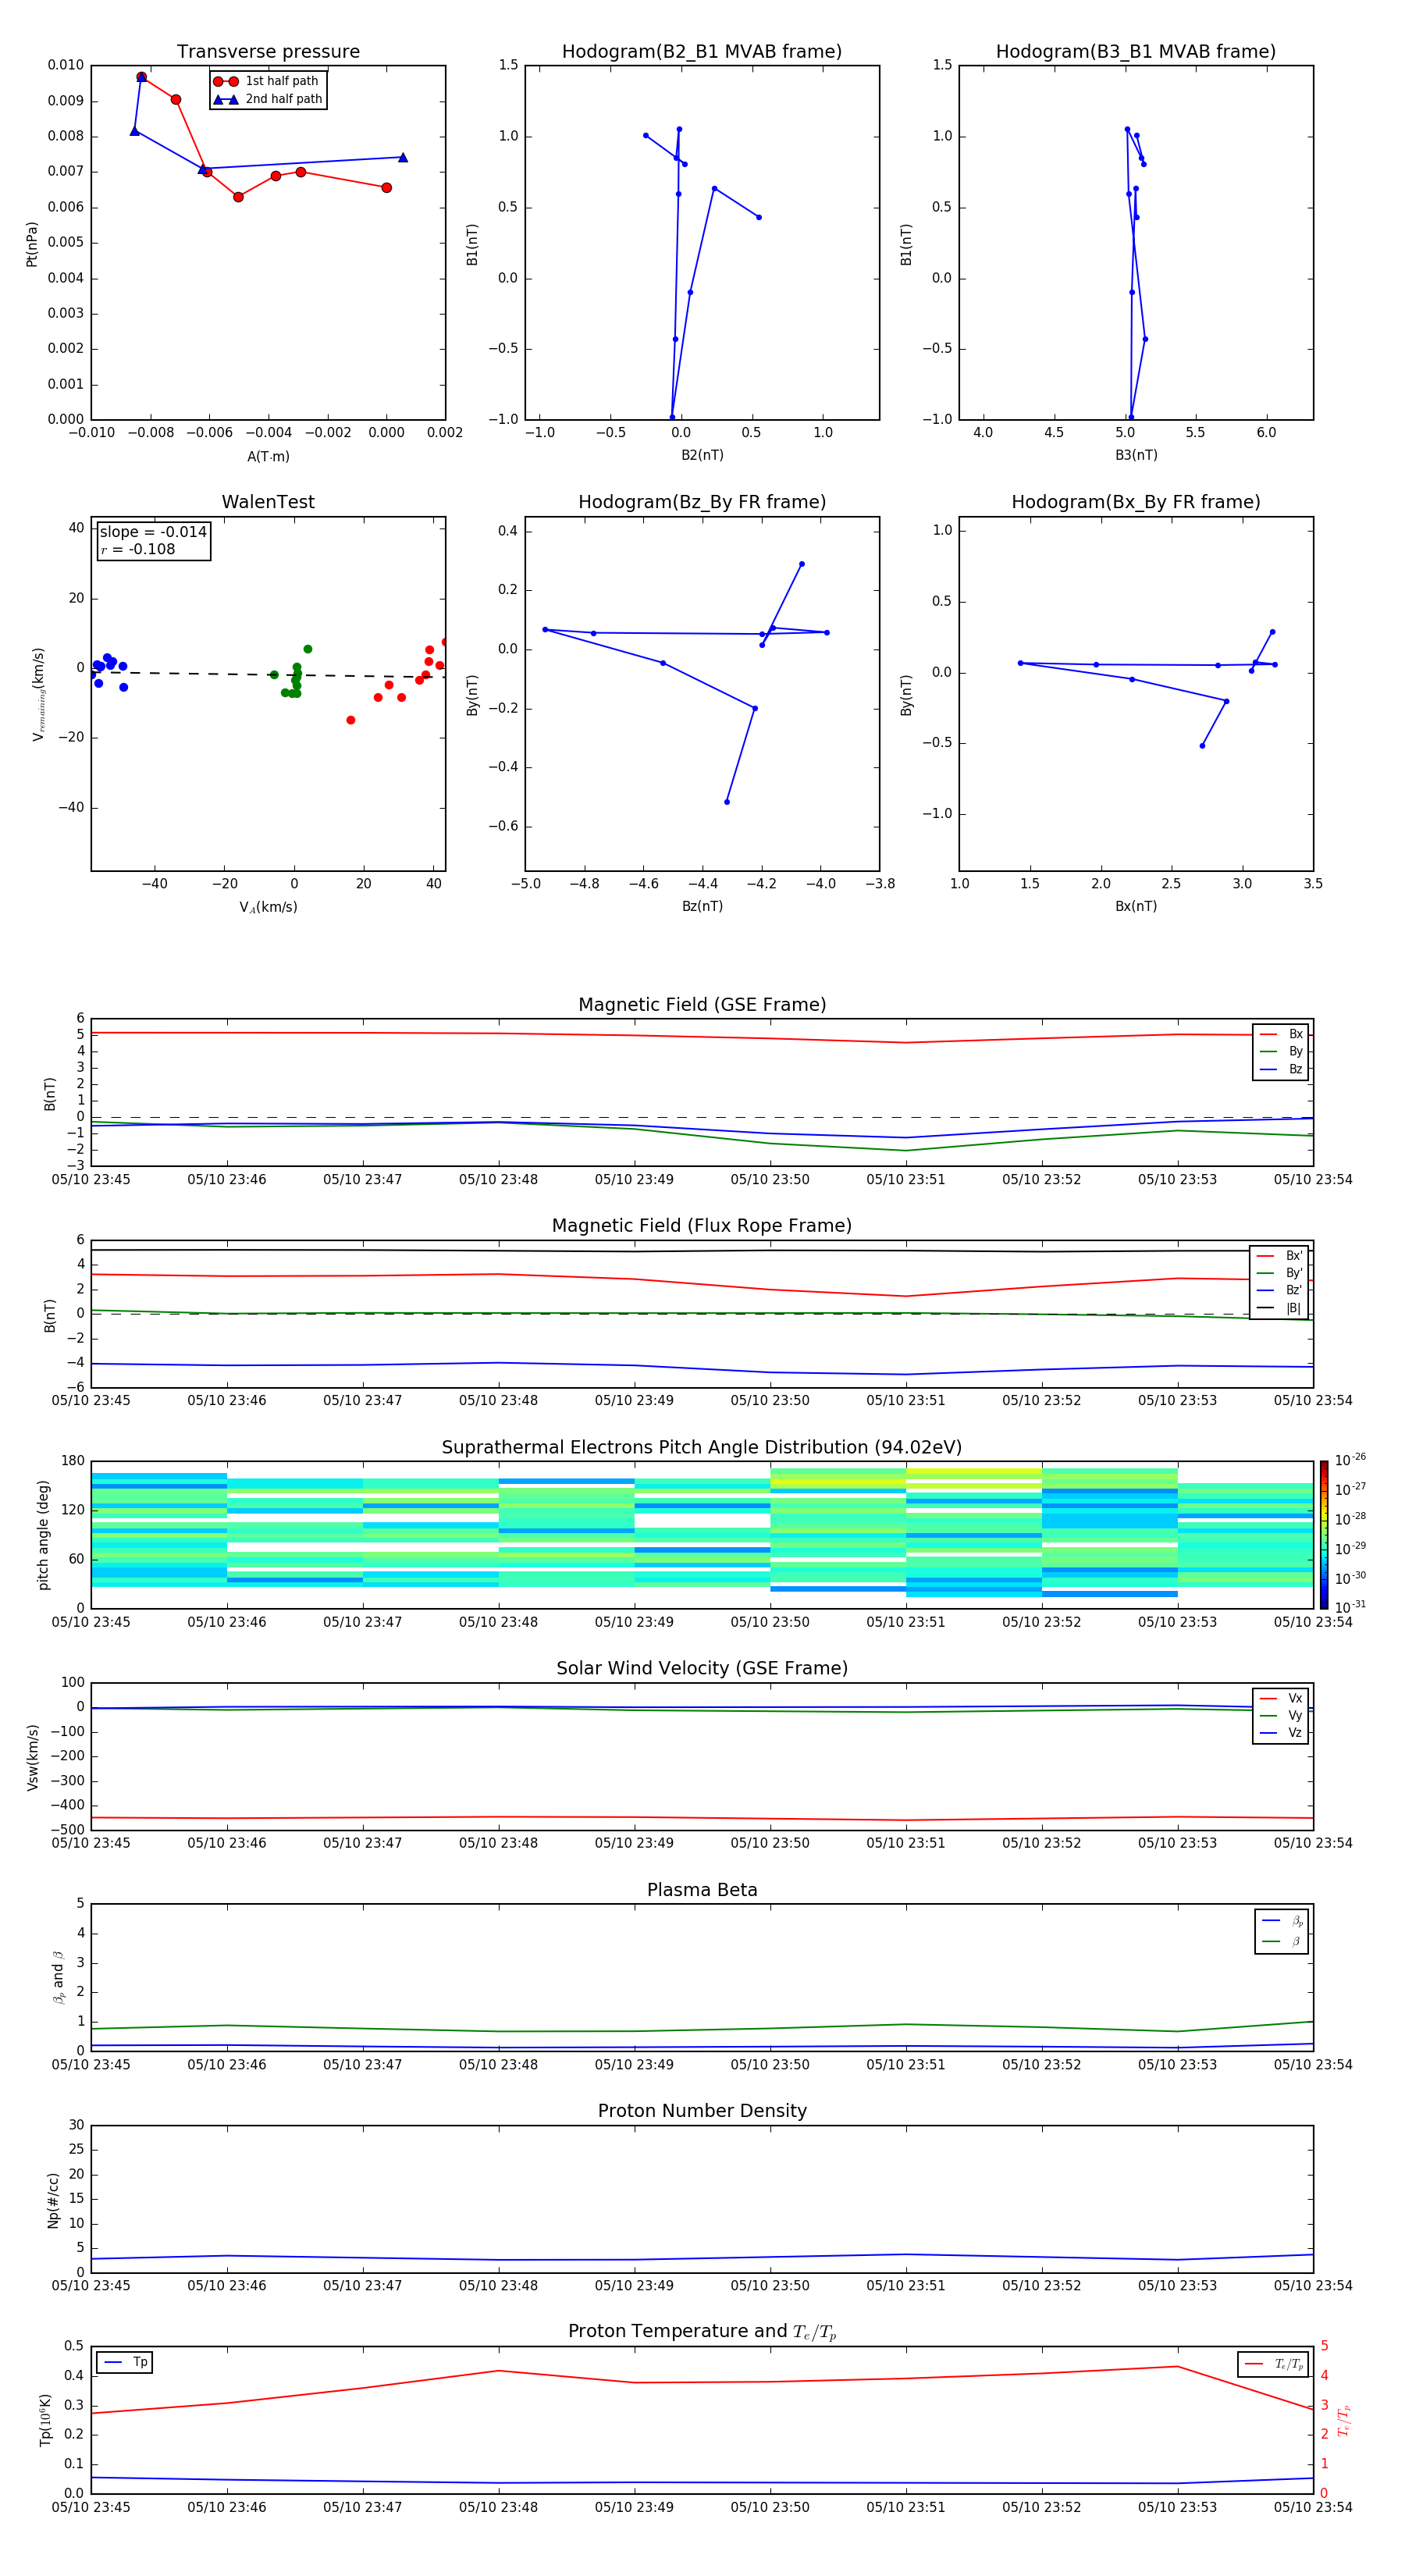Viewport: 1405px width, 2576px height.
Task: Click the 'Te/Tp' legend entry on right
Action: 1273,2364
